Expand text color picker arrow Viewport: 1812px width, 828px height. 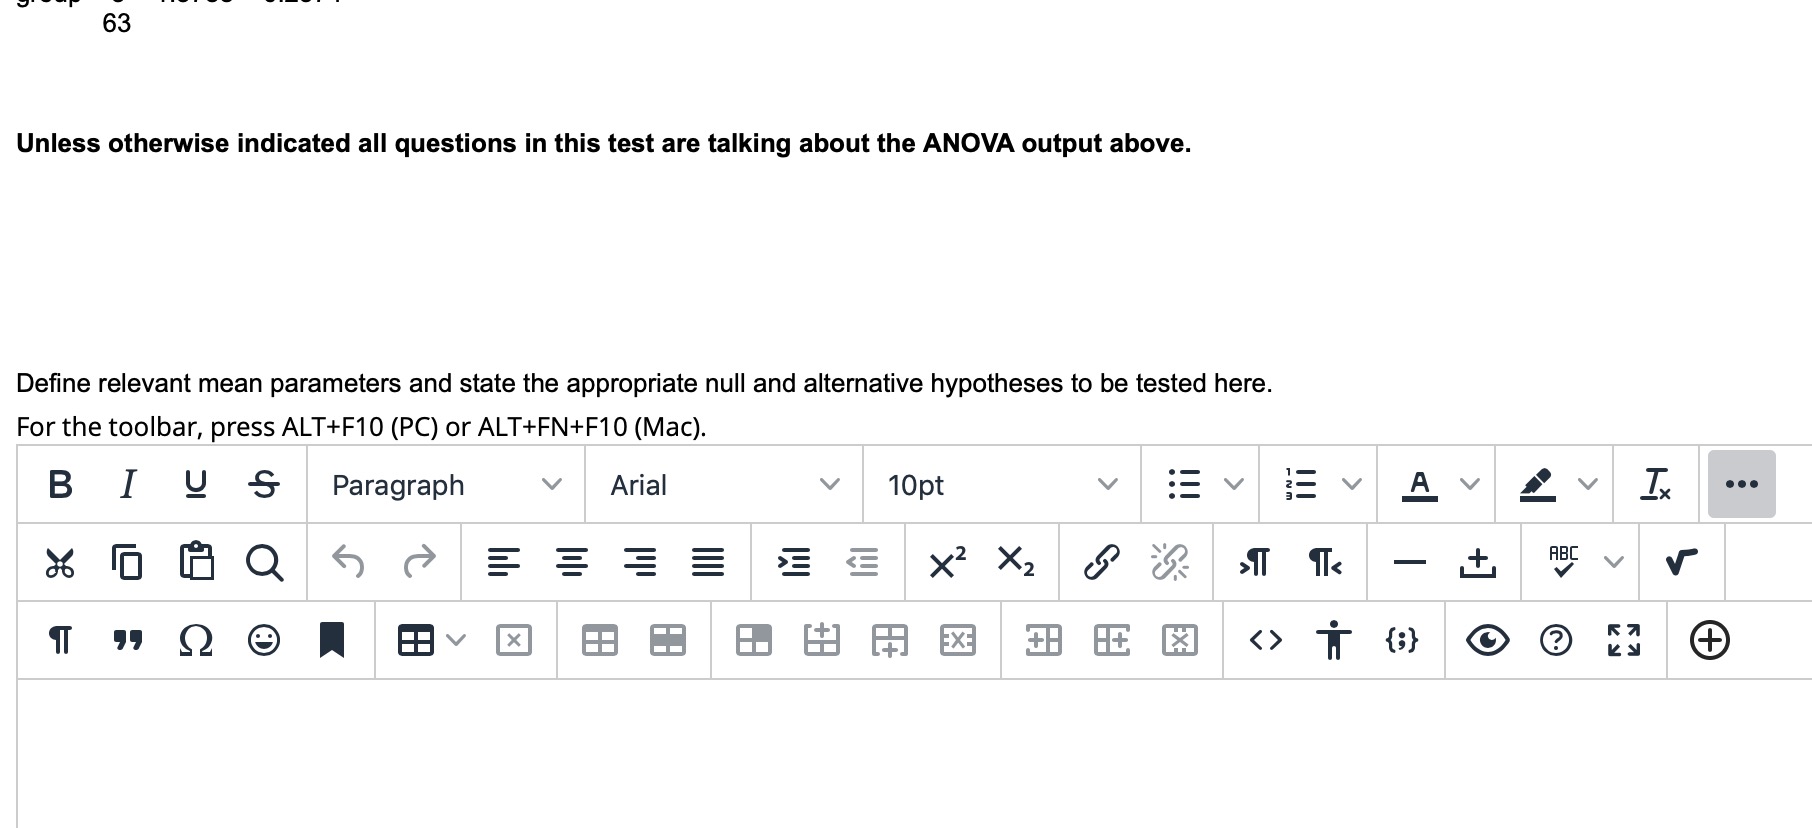coord(1469,485)
